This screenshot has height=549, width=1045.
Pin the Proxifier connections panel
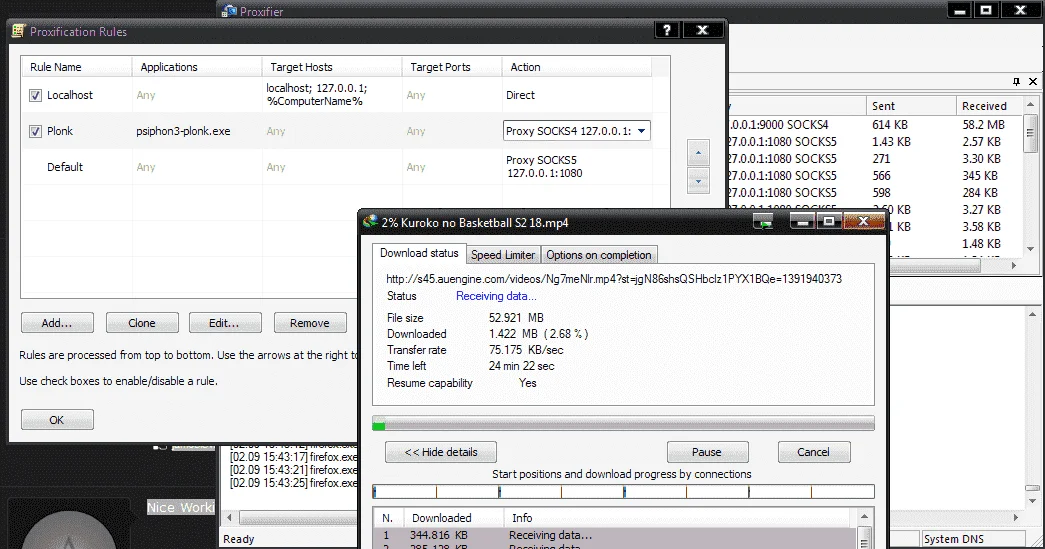[1016, 81]
